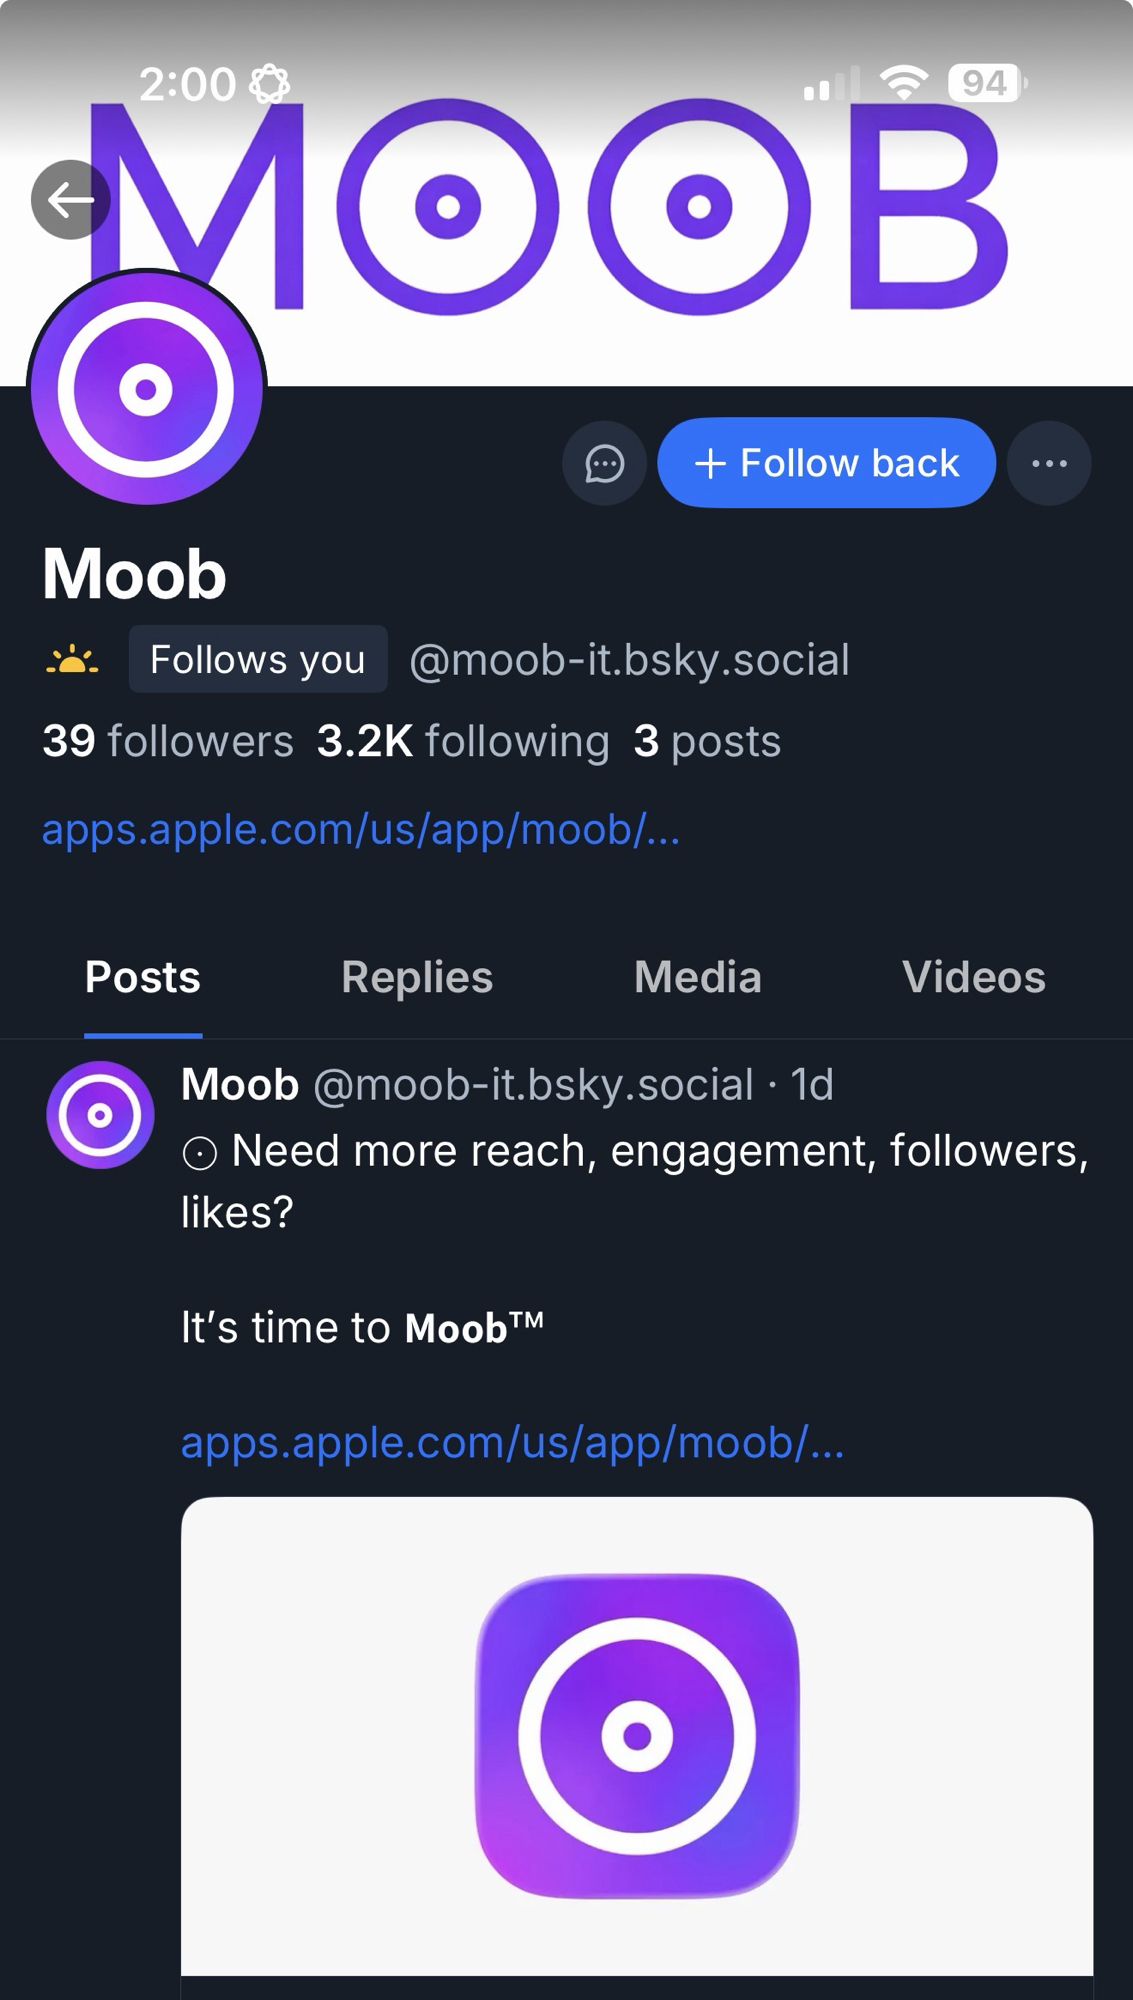Switch to the Videos tab
1133x2000 pixels.
973,977
